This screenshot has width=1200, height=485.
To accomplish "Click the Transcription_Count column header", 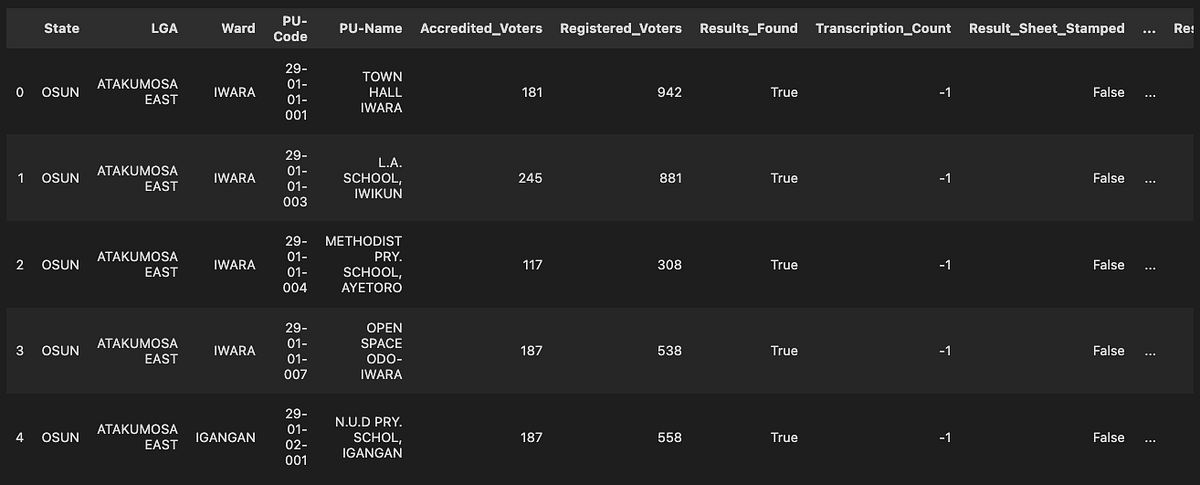I will pyautogui.click(x=883, y=28).
